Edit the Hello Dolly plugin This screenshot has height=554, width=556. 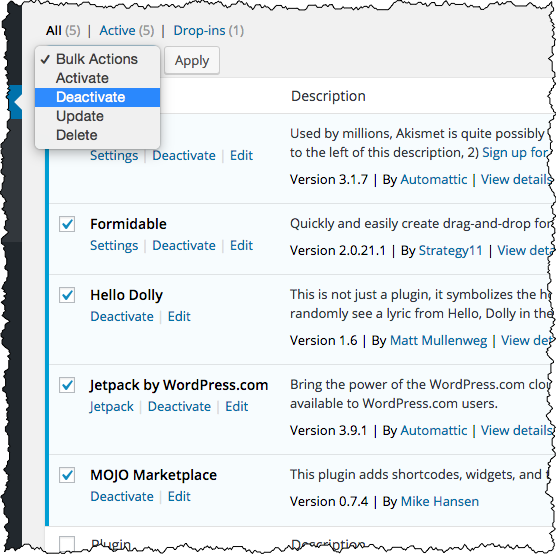(179, 316)
